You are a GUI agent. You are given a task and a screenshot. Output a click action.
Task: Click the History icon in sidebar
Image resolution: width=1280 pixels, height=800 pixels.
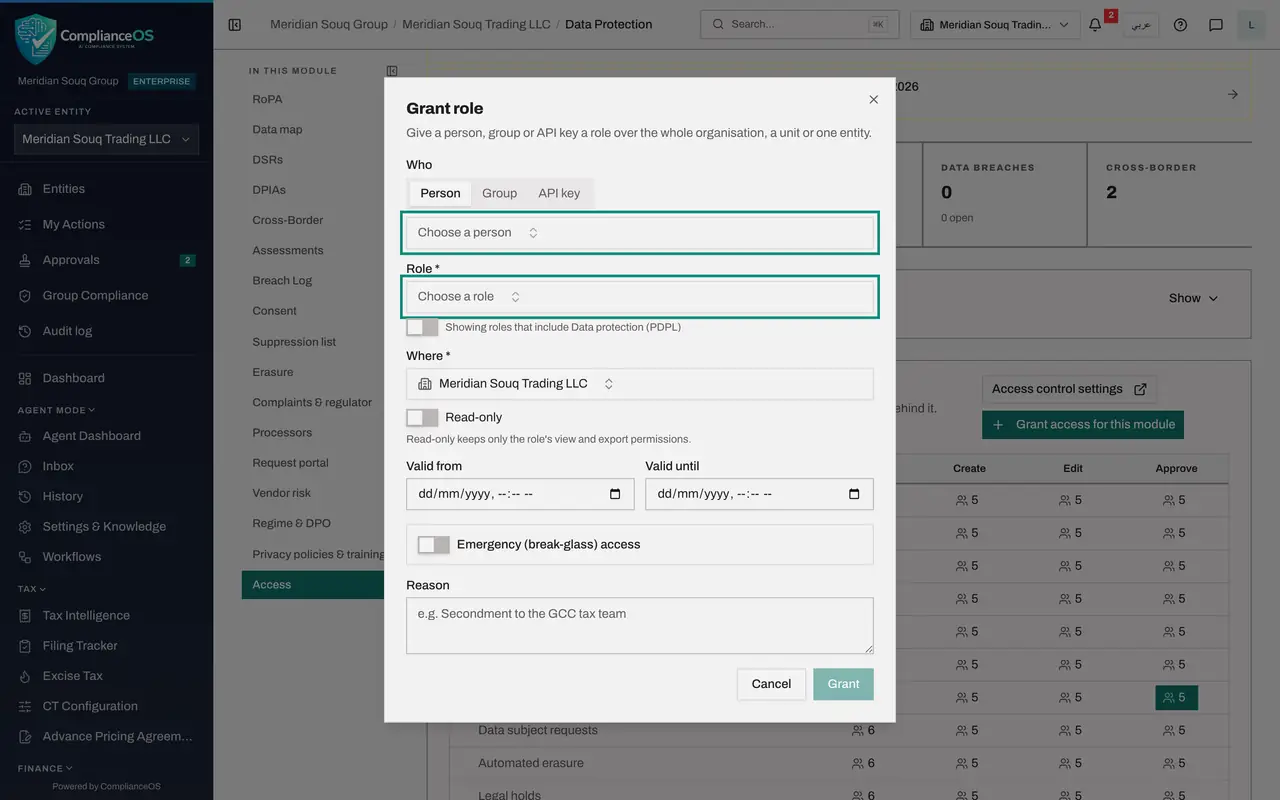pos(25,496)
